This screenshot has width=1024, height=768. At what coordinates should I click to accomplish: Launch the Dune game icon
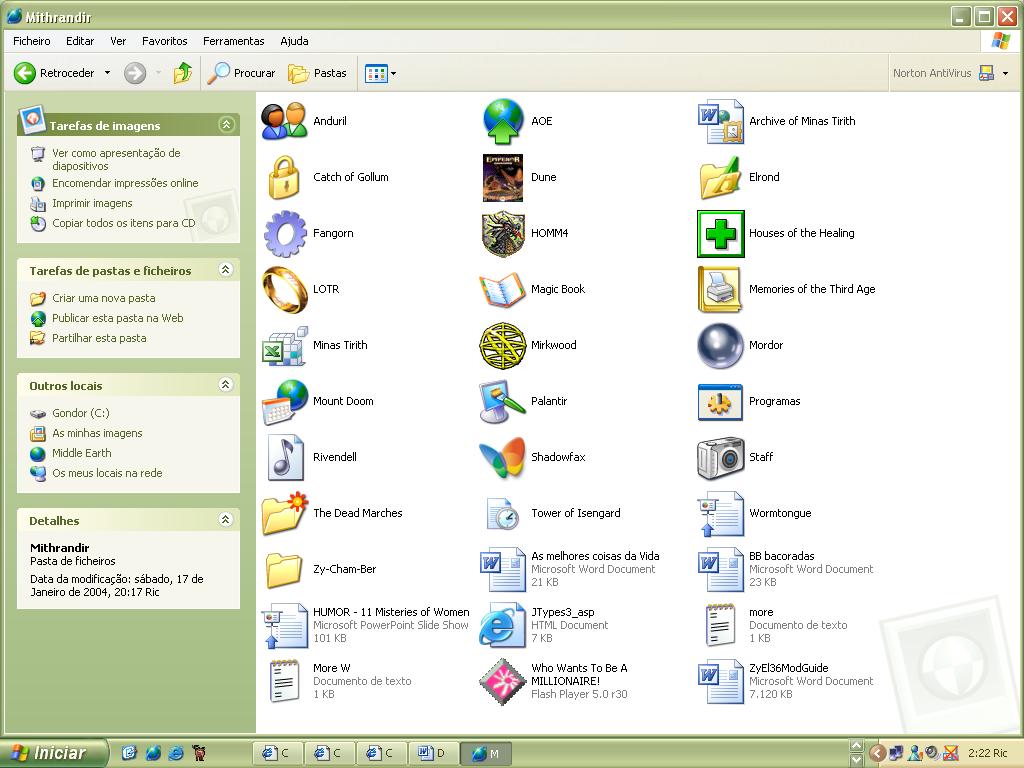(503, 178)
